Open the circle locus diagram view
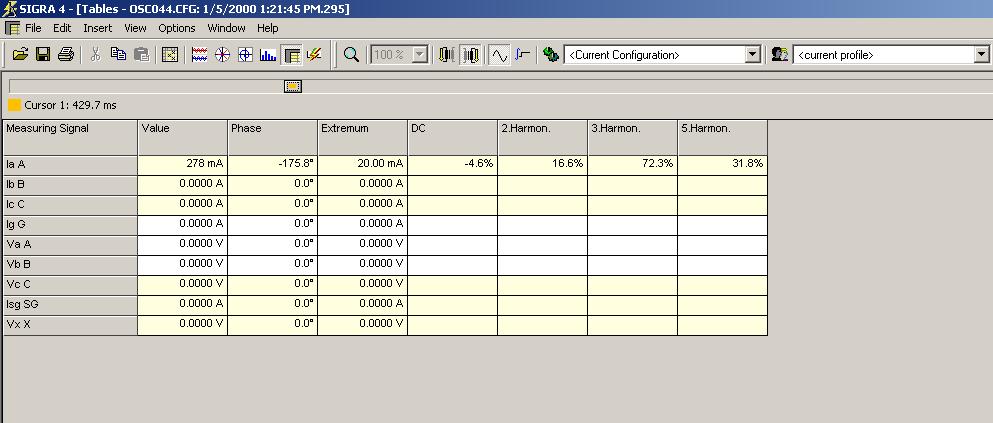Viewport: 993px width, 423px height. coord(245,54)
